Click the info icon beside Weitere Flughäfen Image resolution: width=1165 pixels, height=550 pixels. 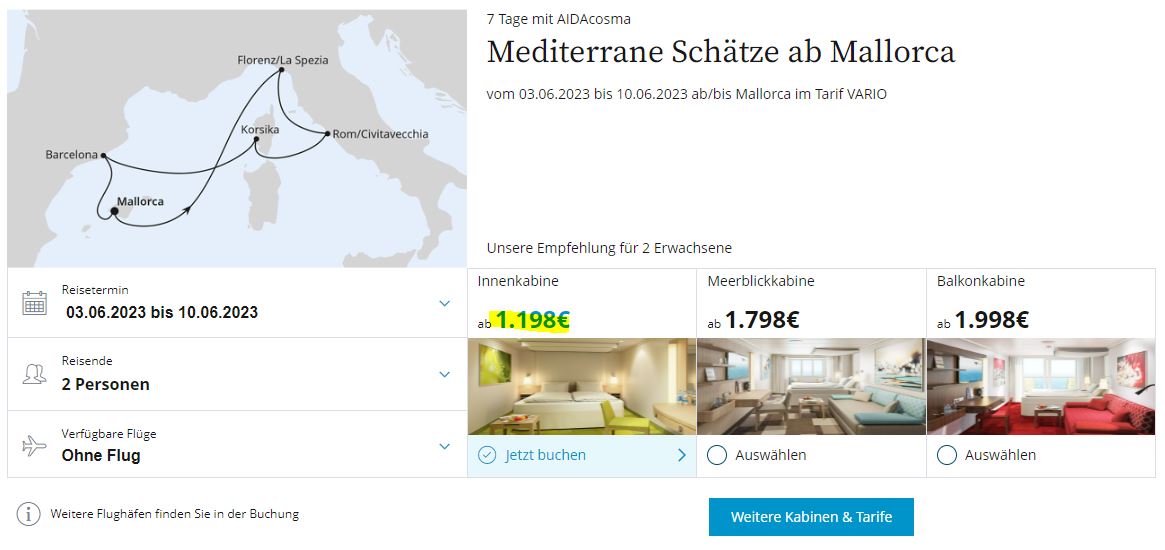(x=28, y=514)
